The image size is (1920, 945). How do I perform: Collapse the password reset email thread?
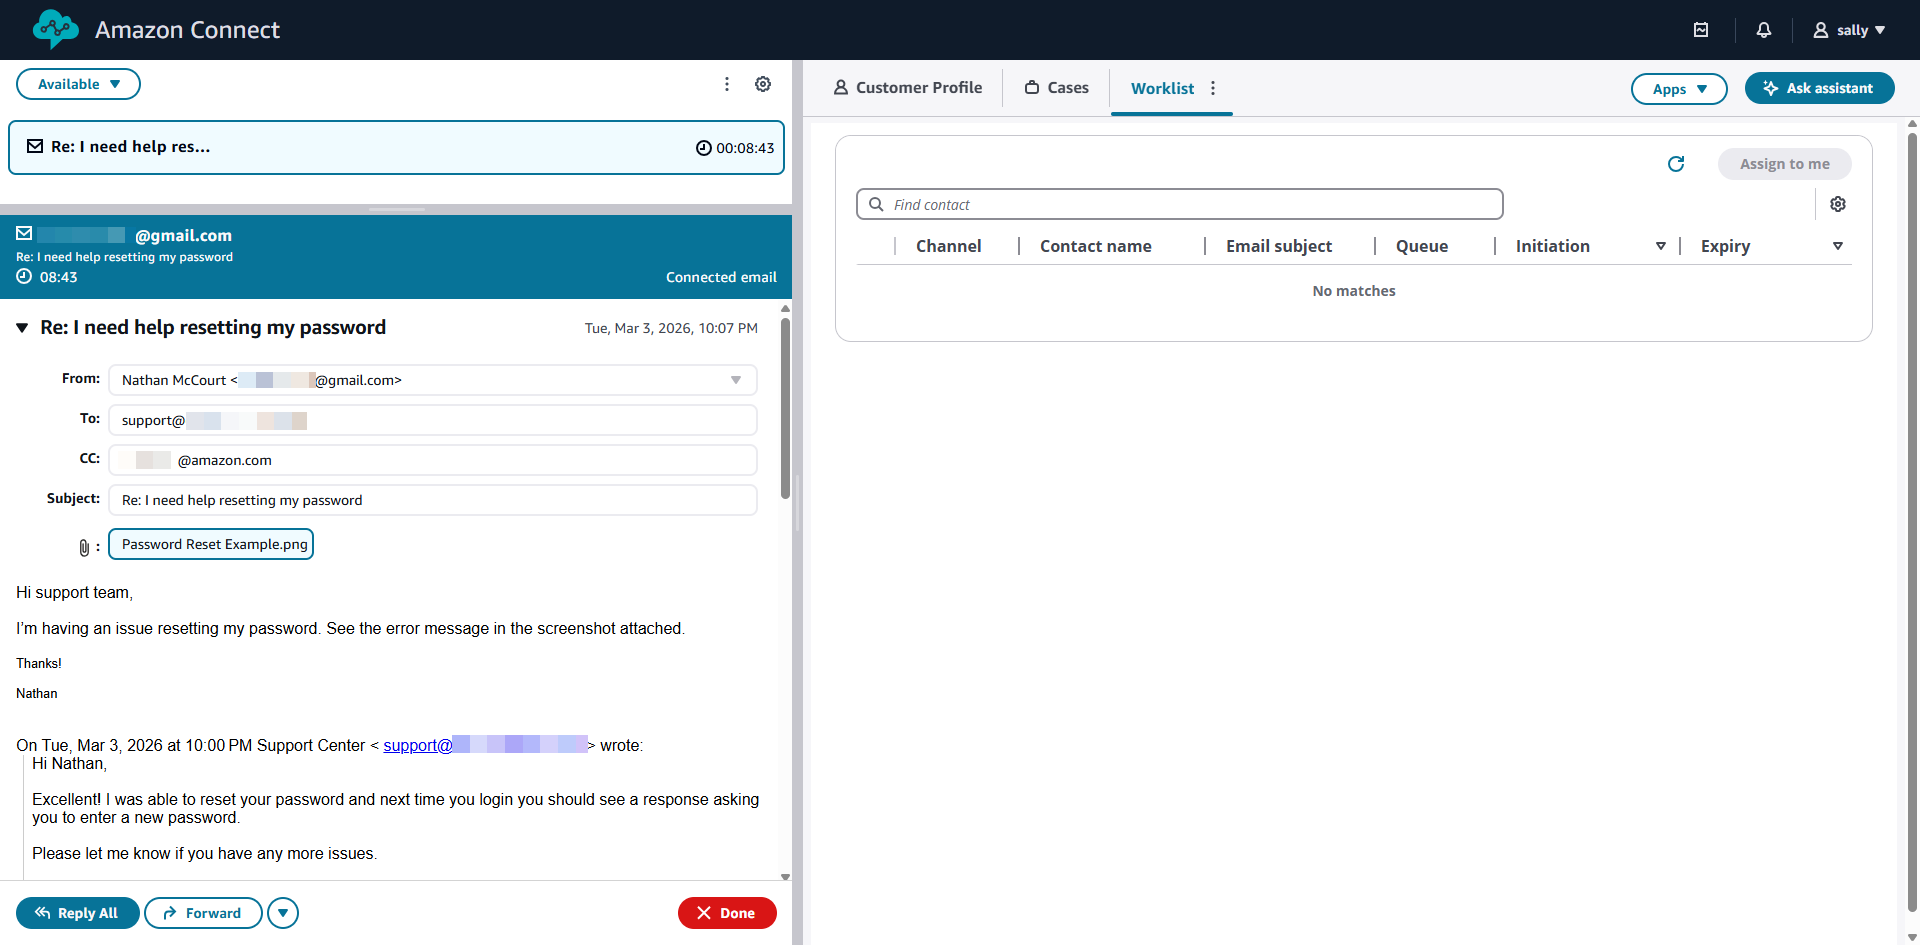[21, 327]
